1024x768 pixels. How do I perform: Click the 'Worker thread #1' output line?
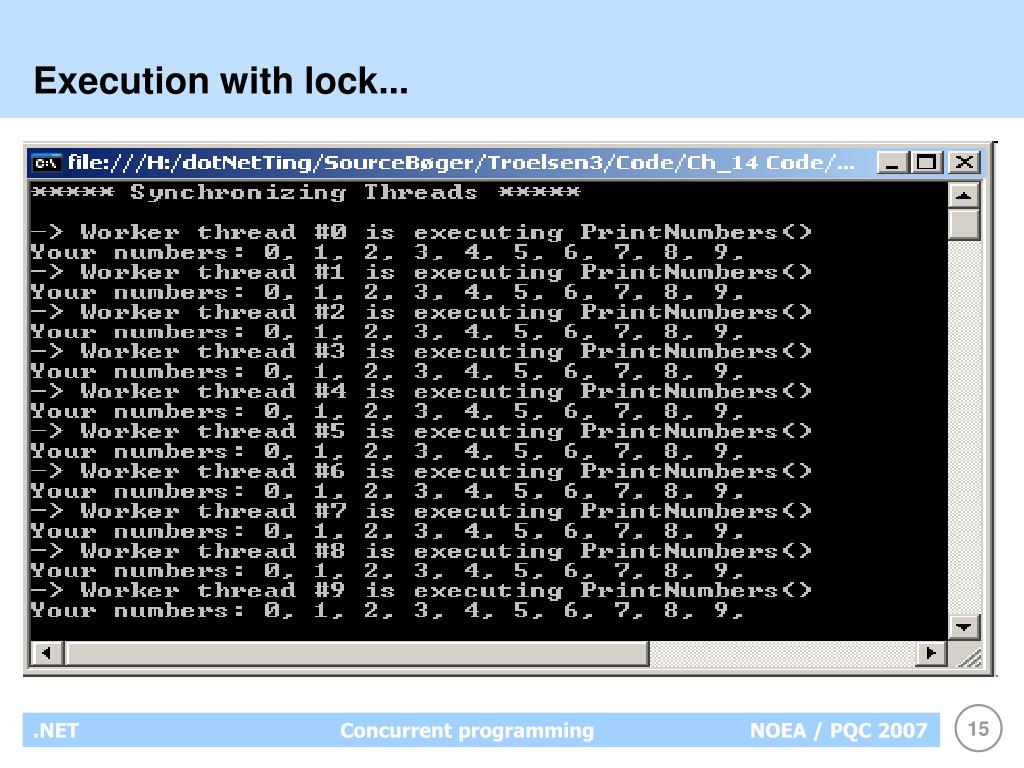[x=421, y=272]
